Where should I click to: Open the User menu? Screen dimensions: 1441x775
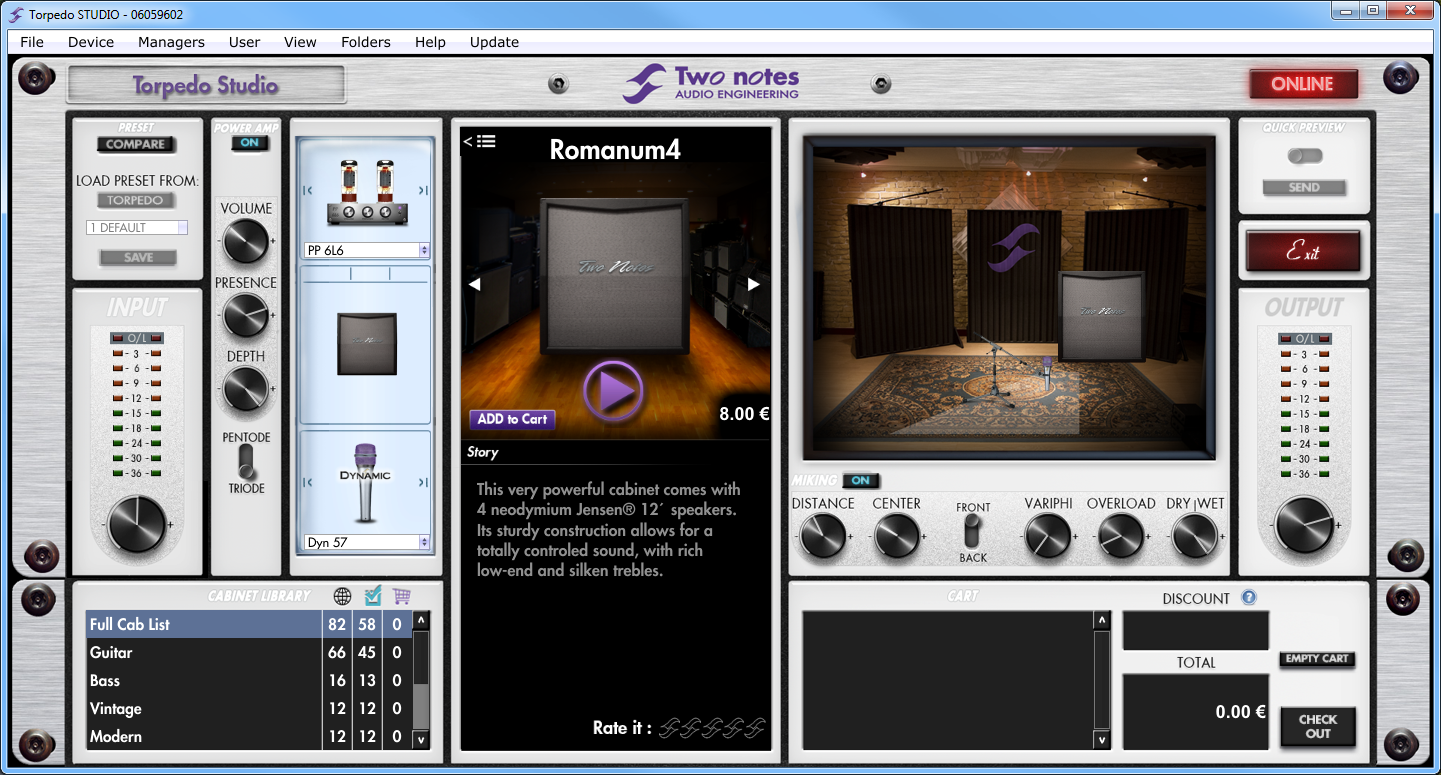tap(244, 42)
